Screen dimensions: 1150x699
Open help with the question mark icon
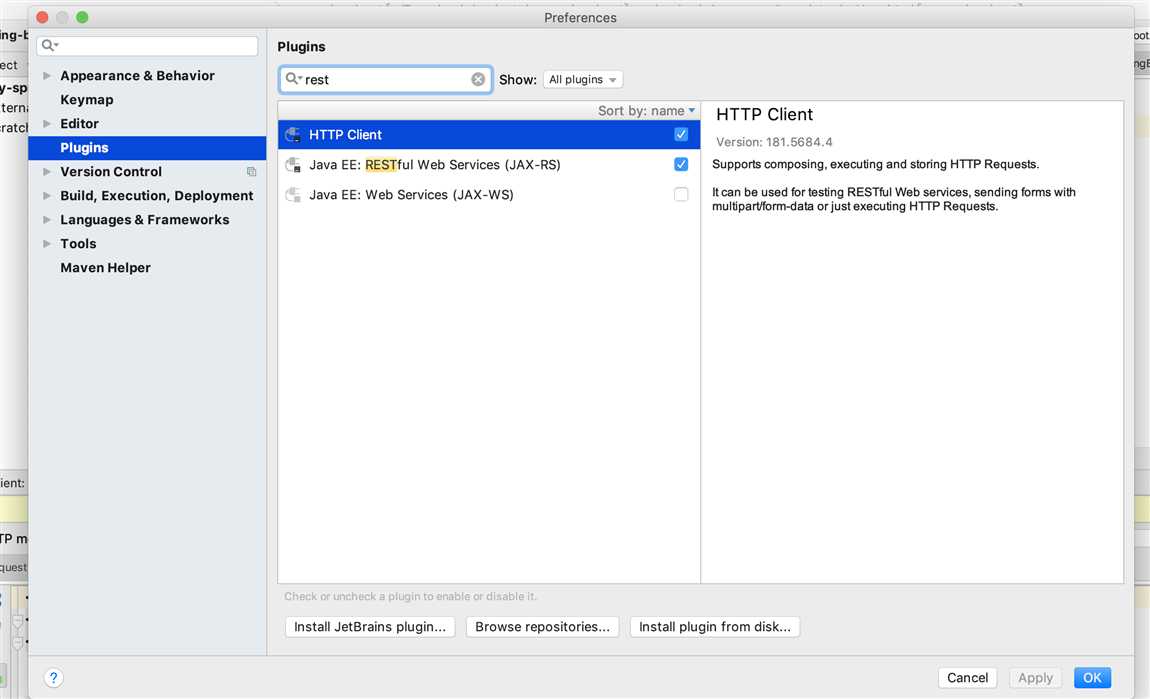[54, 678]
